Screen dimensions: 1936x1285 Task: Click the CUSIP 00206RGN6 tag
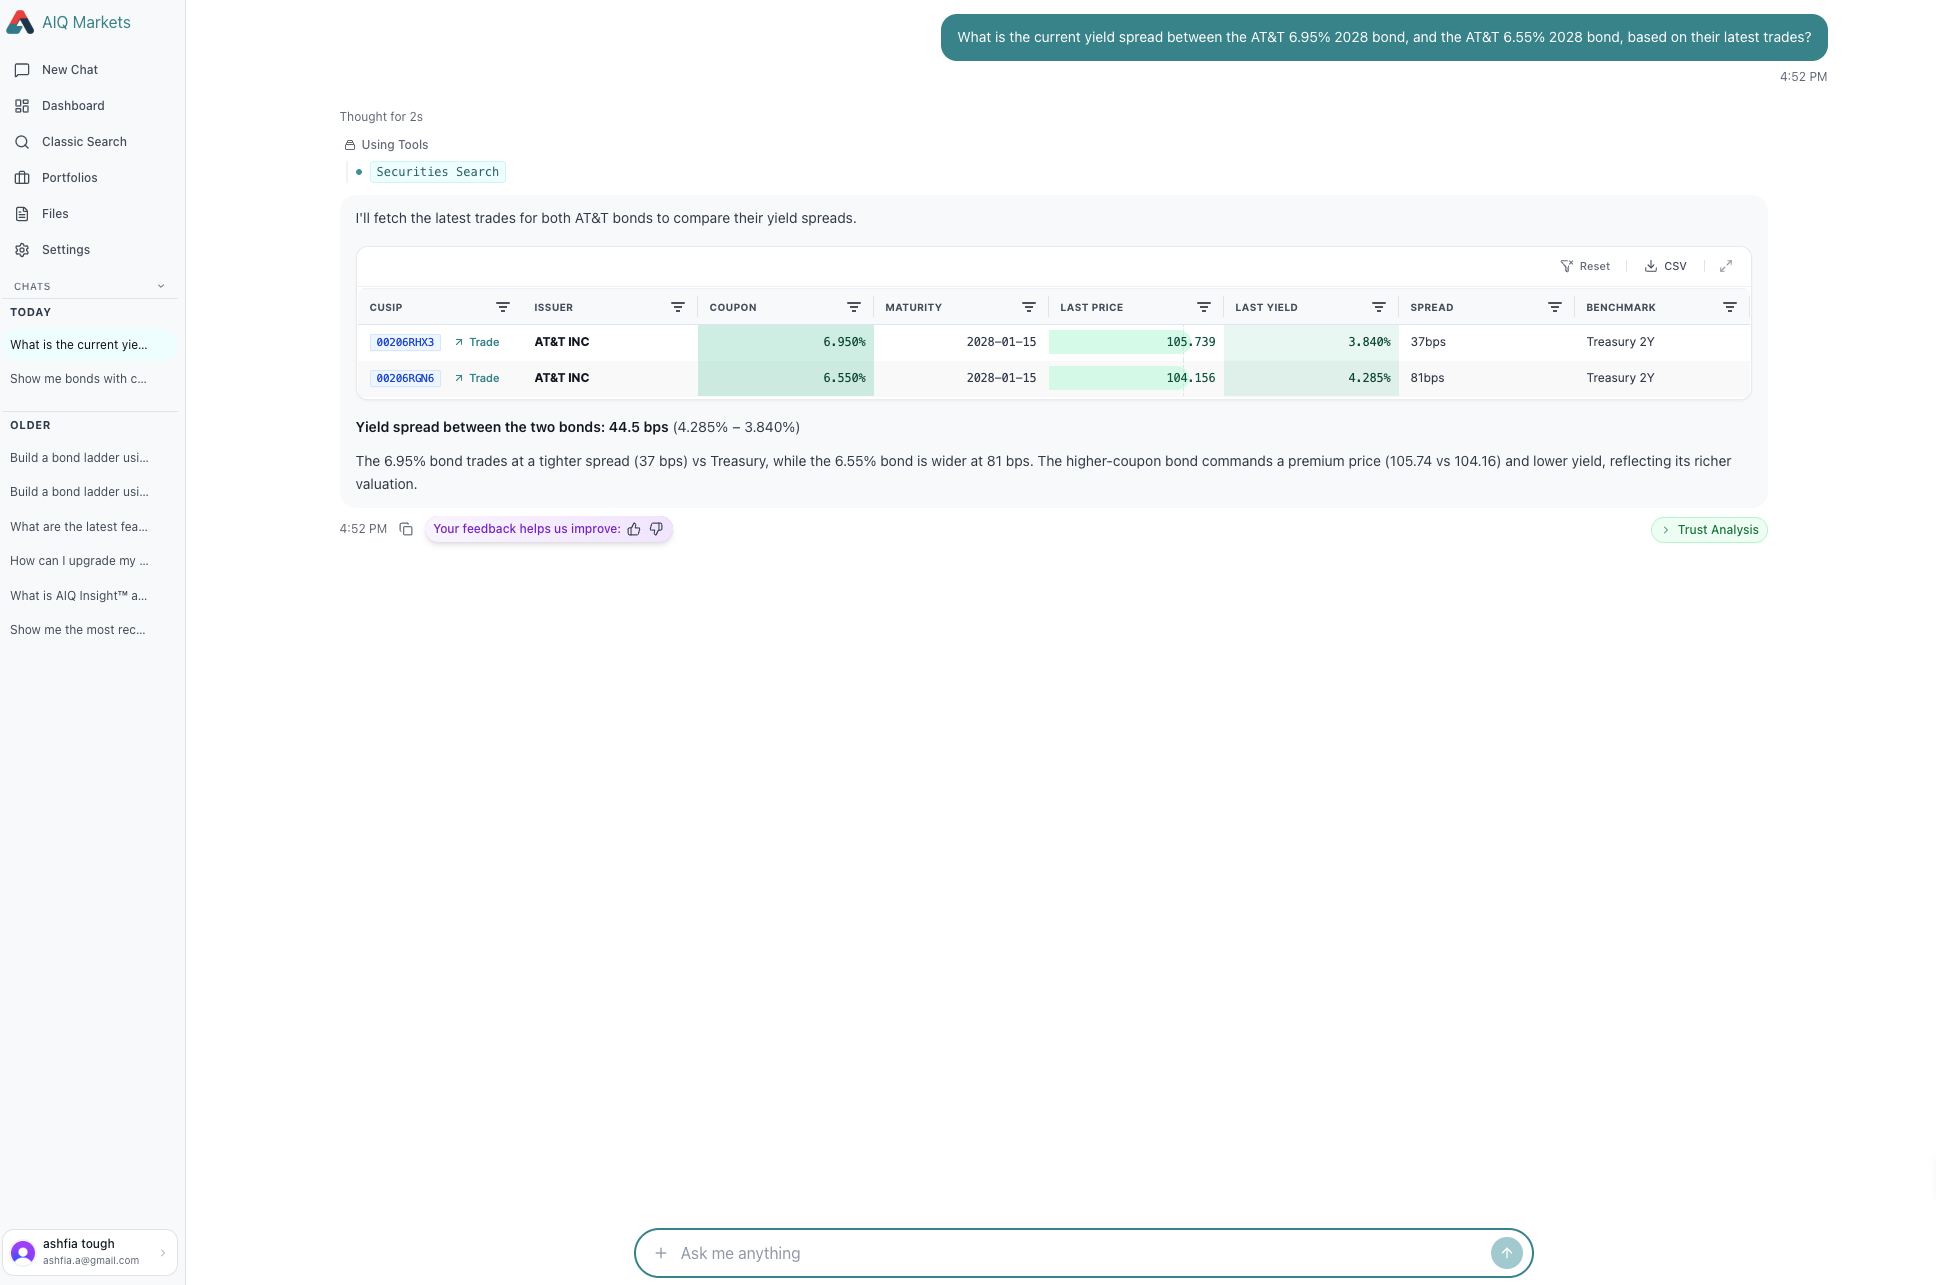click(x=405, y=378)
